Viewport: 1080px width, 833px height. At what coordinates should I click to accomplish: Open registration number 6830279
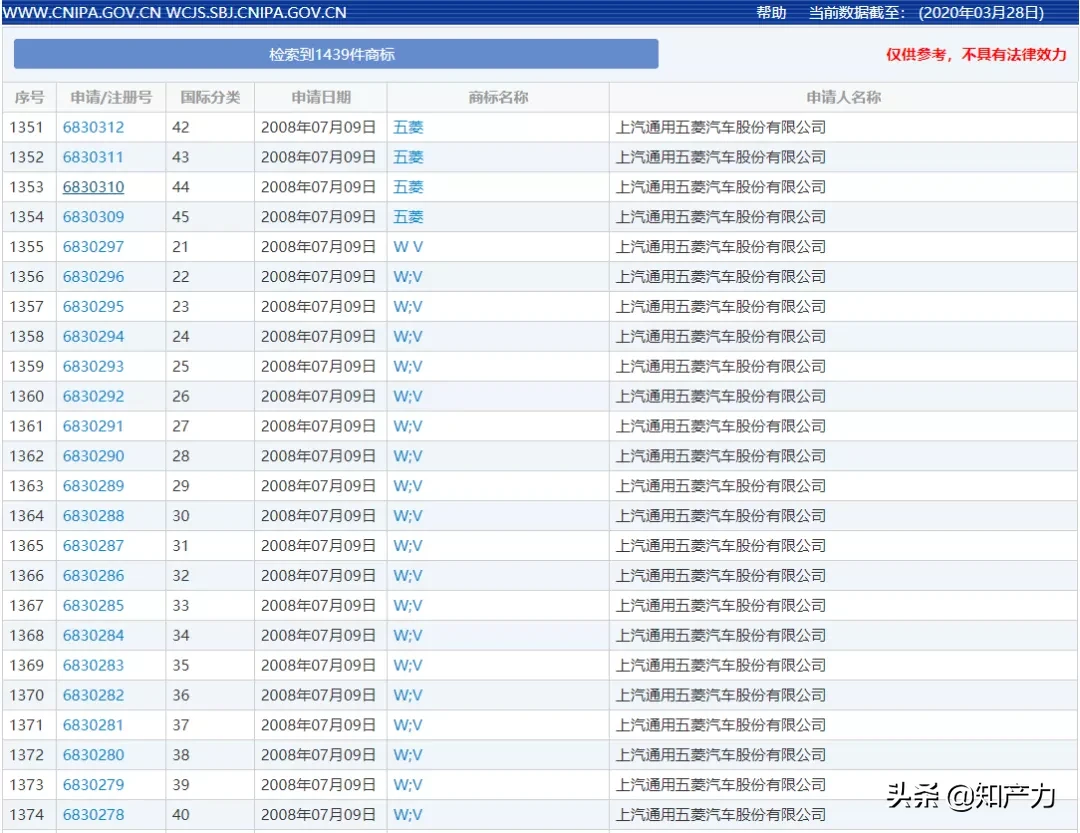tap(94, 785)
